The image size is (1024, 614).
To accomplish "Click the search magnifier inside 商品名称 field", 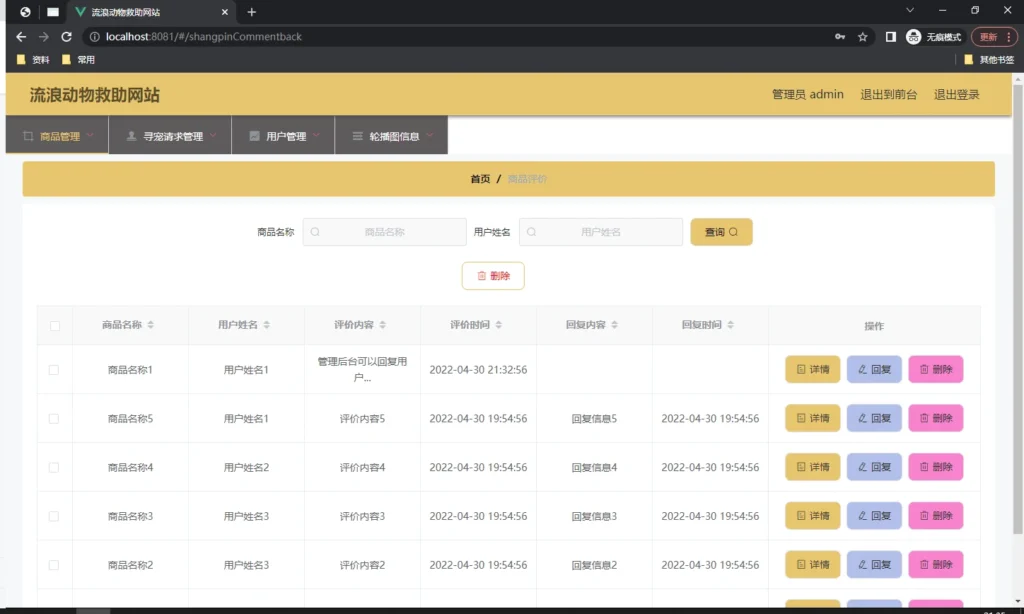I will coord(315,231).
